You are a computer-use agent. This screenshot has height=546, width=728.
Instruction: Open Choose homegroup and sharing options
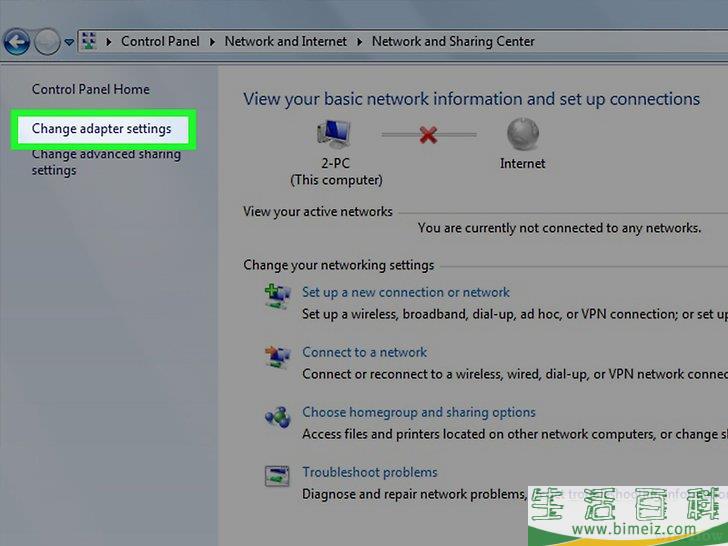(418, 412)
